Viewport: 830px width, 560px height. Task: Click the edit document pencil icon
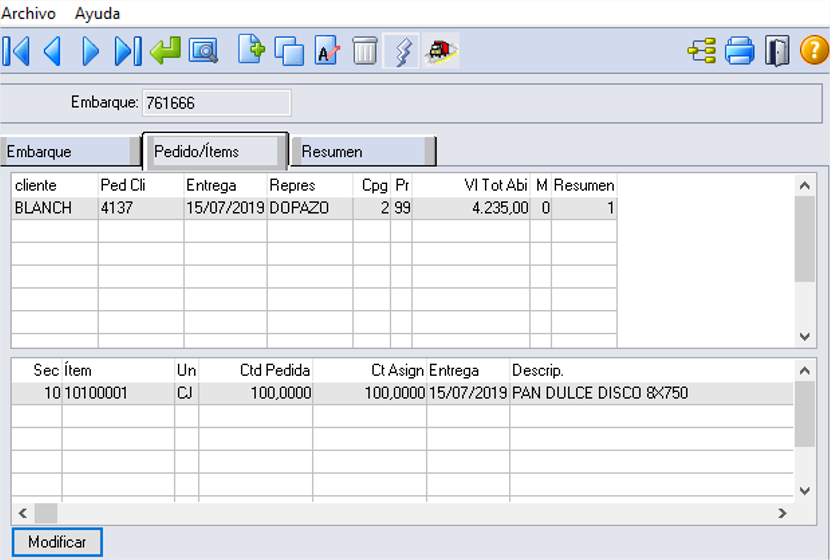tap(327, 50)
